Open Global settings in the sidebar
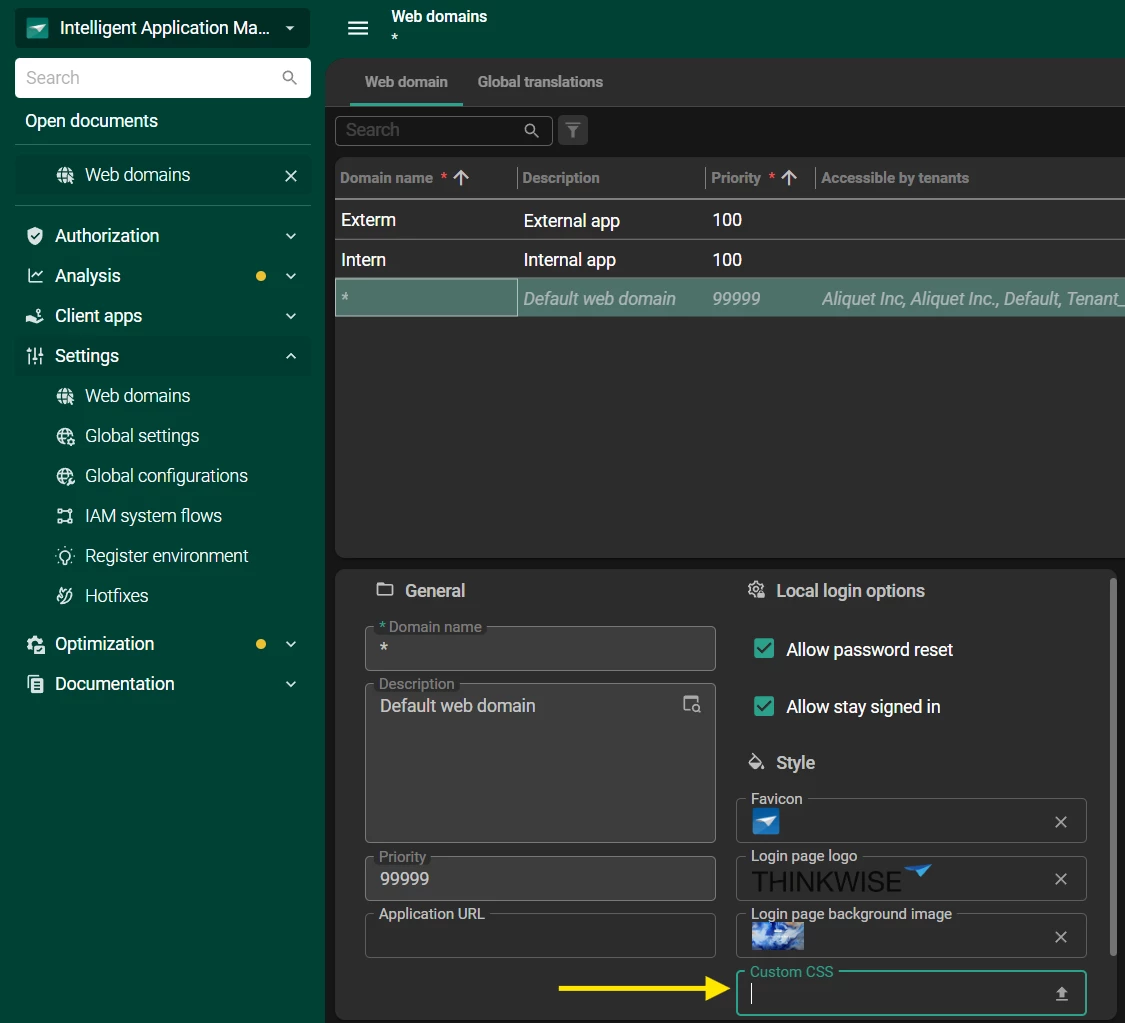This screenshot has height=1023, width=1125. (x=142, y=436)
